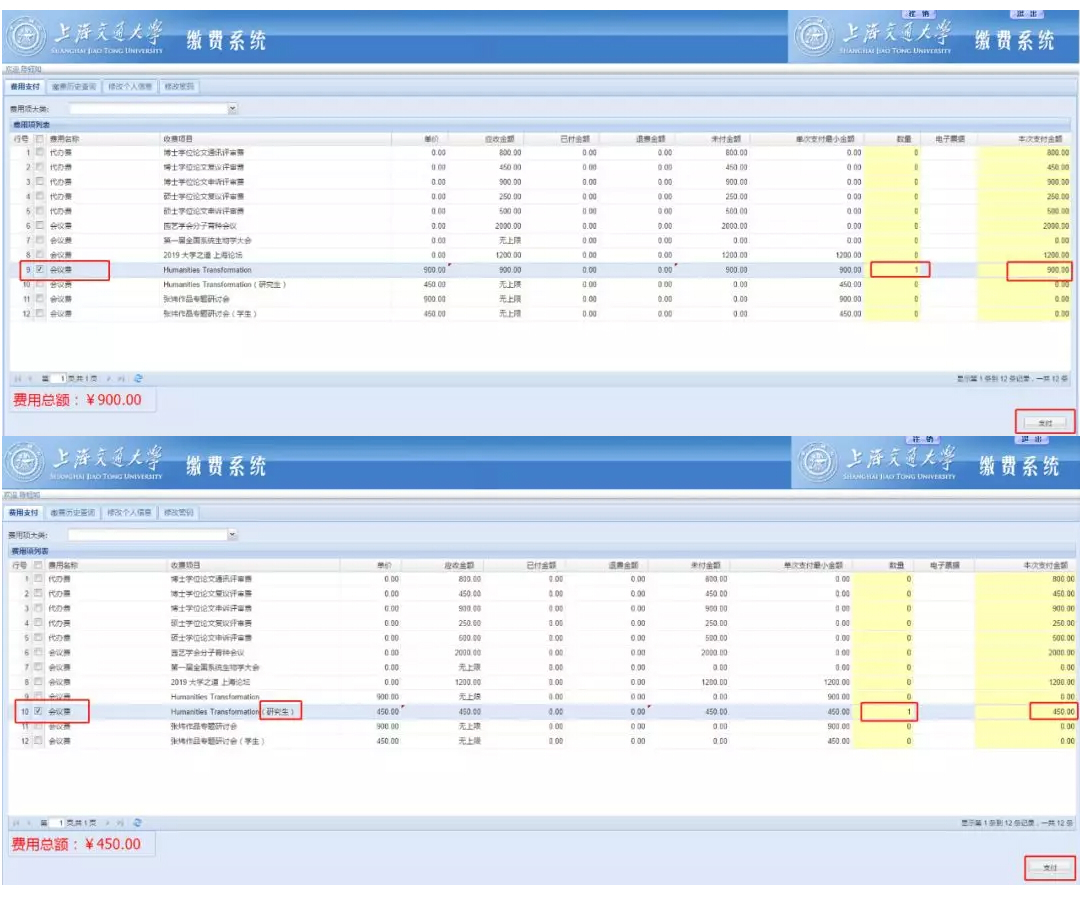Click the refresh icon in the upper panel's pager
1080x900 pixels.
138,378
